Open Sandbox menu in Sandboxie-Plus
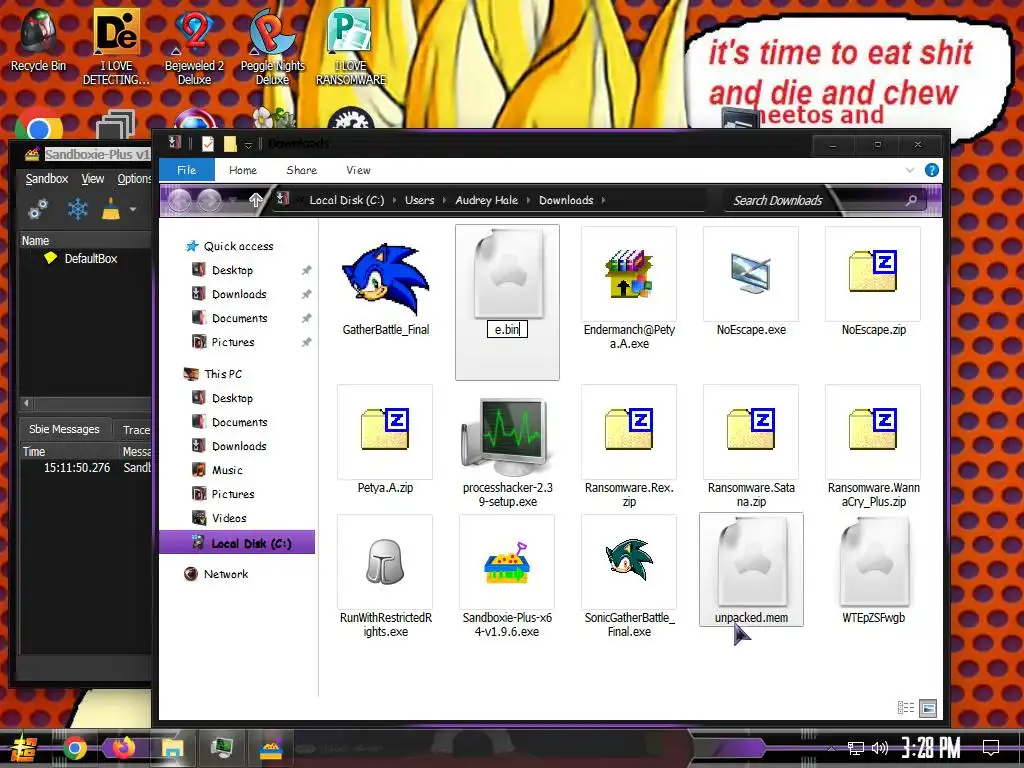Screen dimensions: 1024x768 (46, 178)
